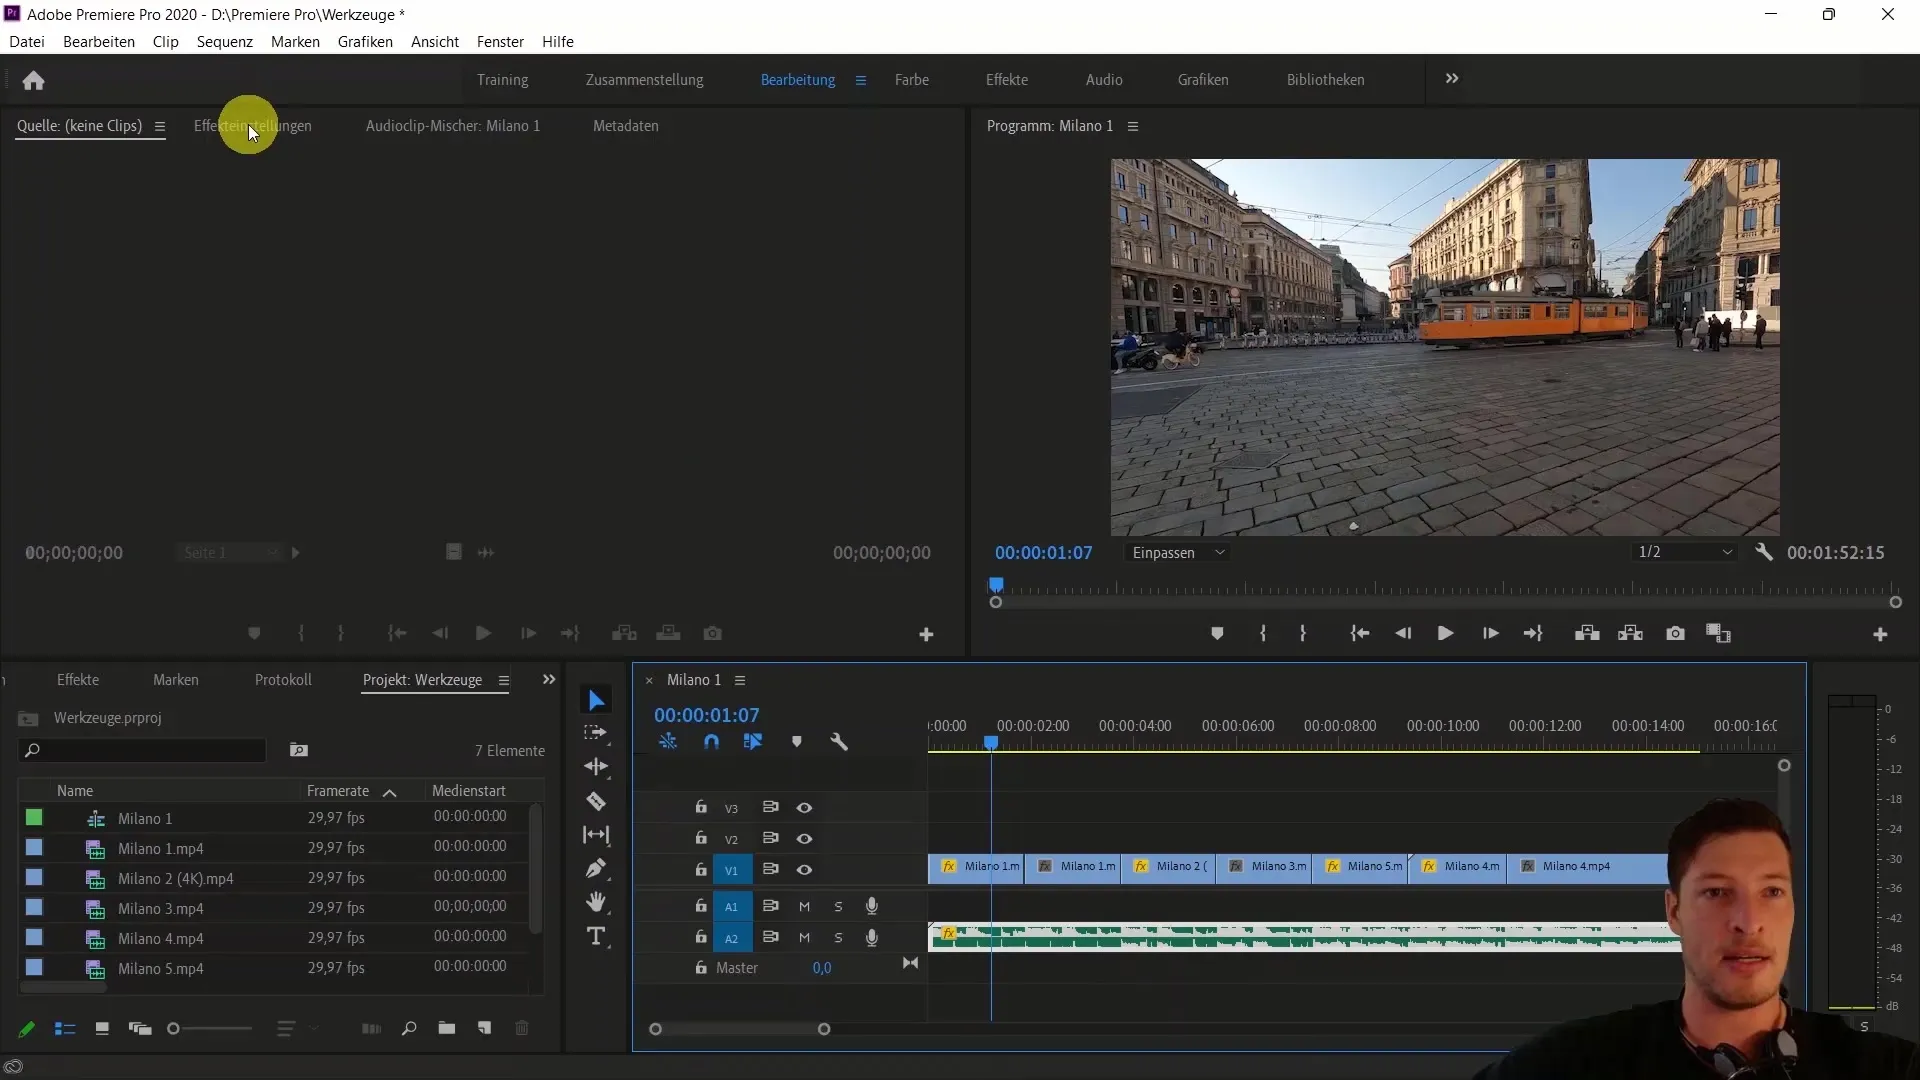Toggle V1 track output eye

coord(804,870)
